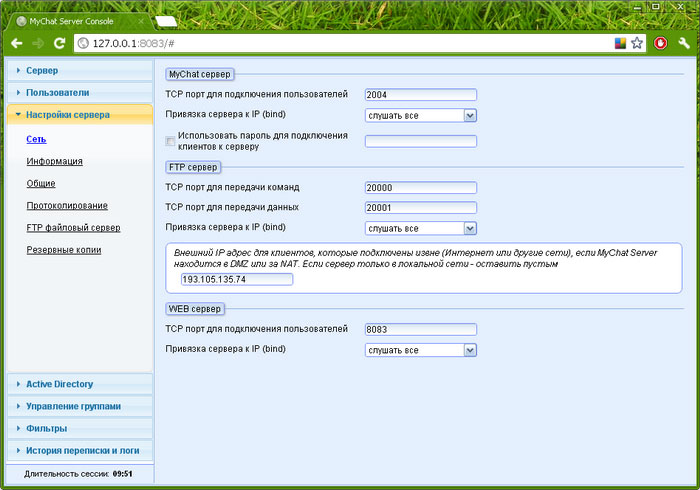Click the FTP data port field 20001
Screen dimensions: 700x490
[421, 208]
